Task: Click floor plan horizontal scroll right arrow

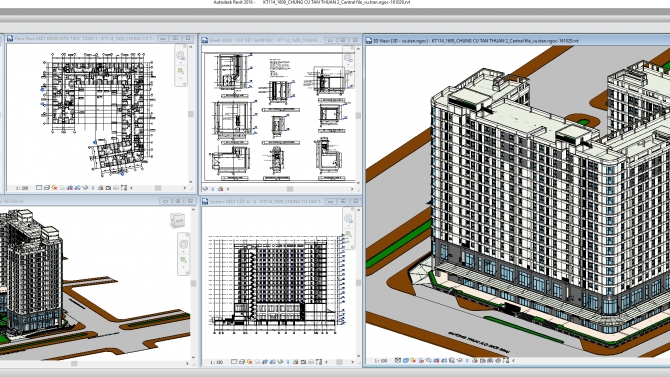Action: [185, 188]
